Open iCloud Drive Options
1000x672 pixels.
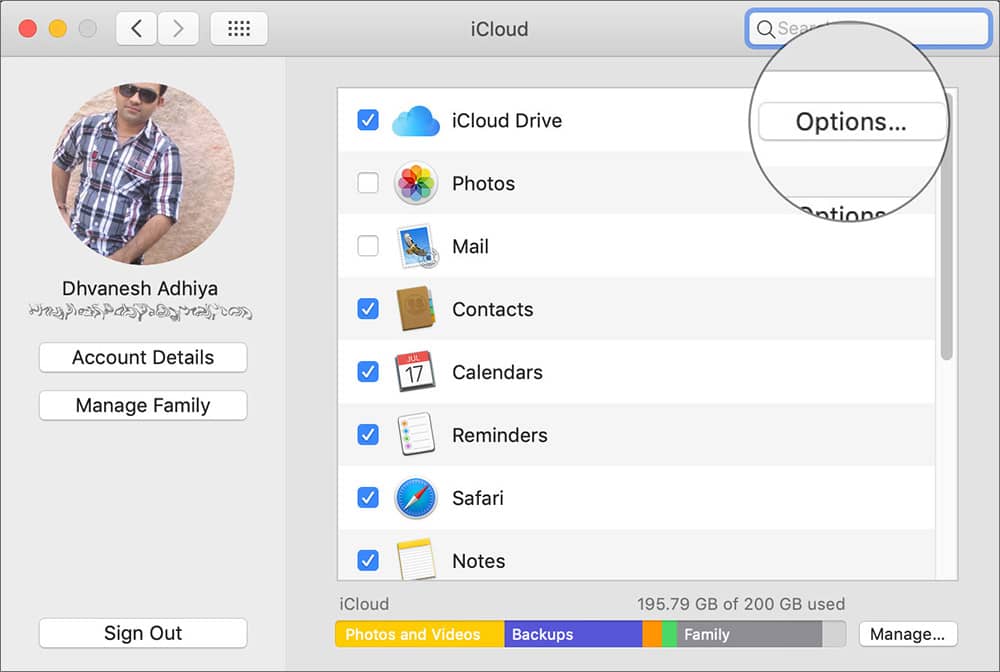coord(851,121)
